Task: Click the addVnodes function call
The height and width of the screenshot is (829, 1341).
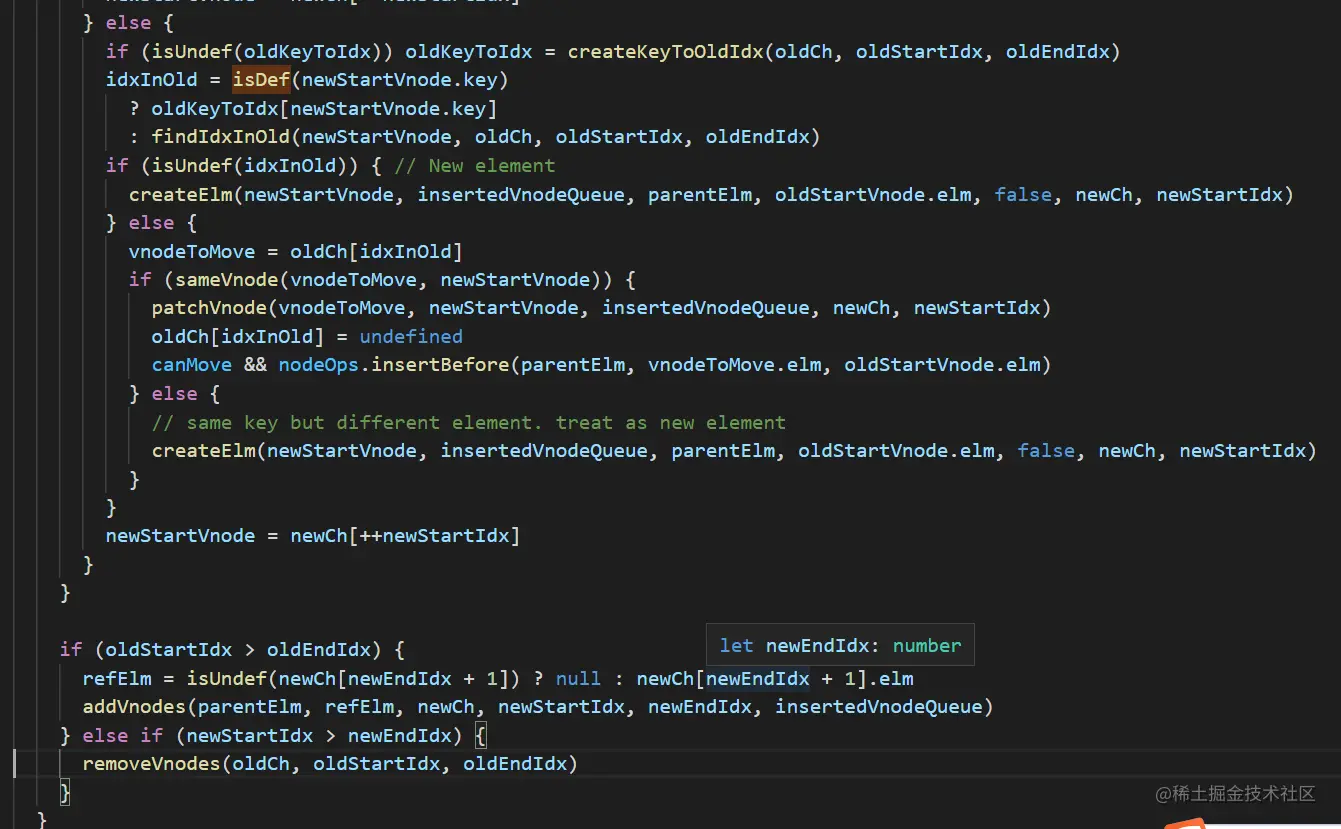Action: [x=135, y=707]
